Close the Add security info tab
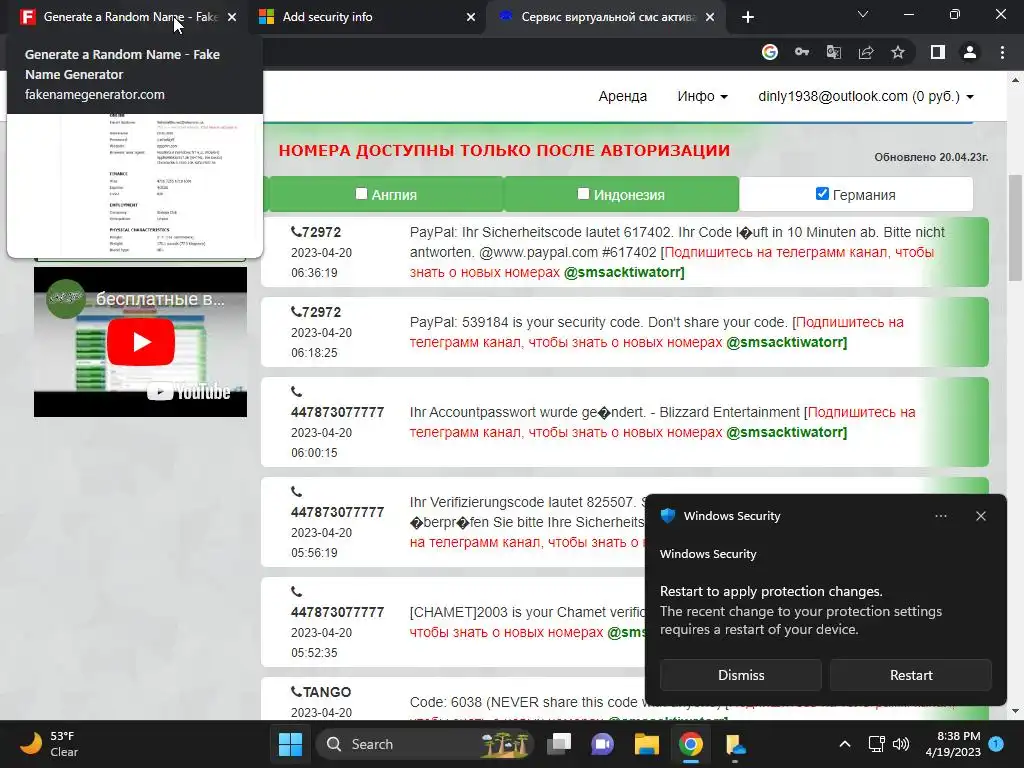Screen dimensions: 1024x768 point(471,17)
